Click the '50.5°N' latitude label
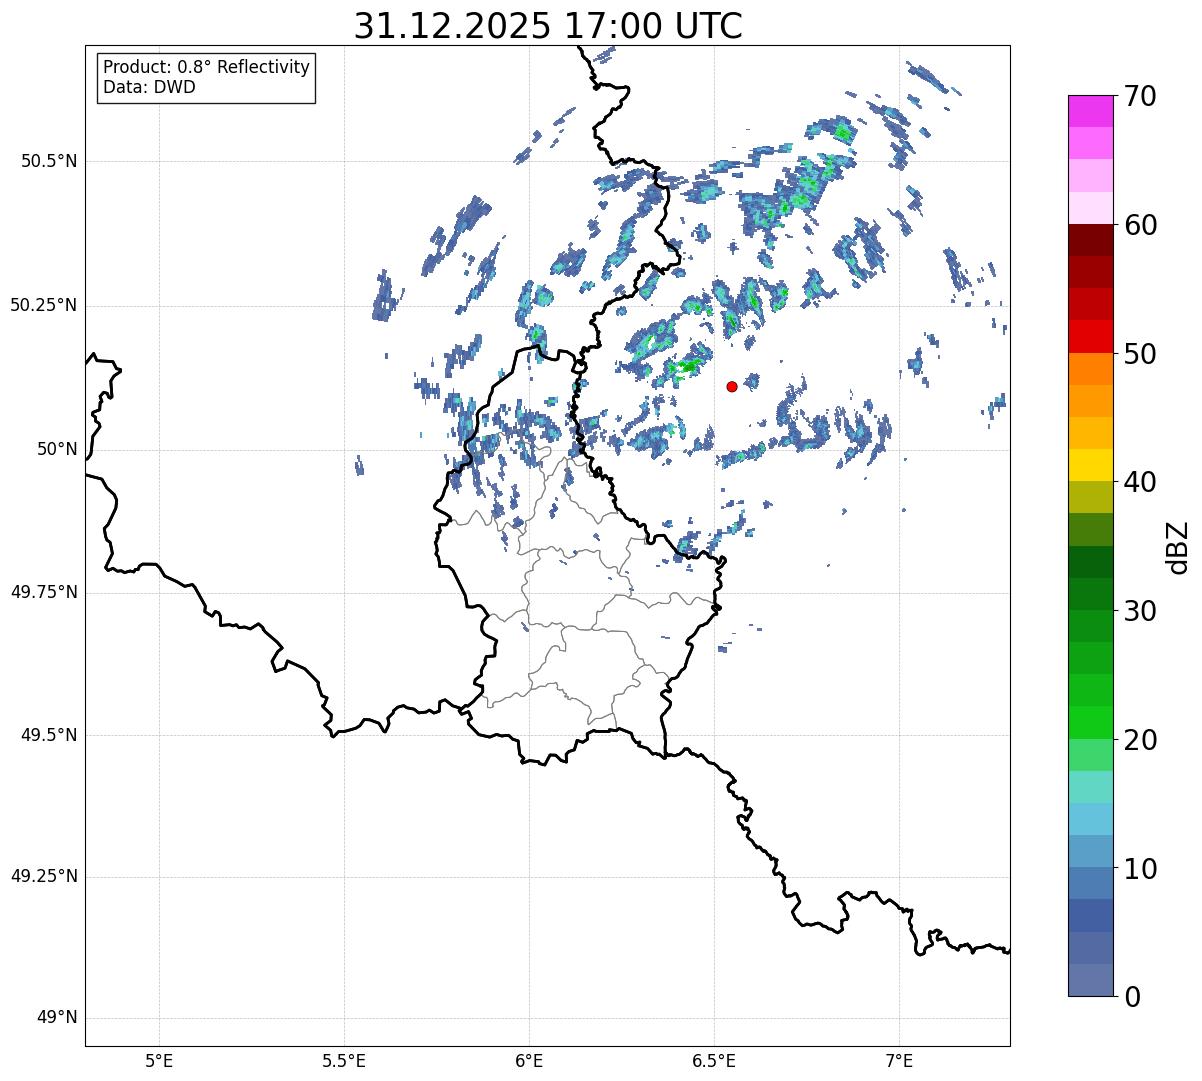The image size is (1202, 1081). pyautogui.click(x=50, y=161)
